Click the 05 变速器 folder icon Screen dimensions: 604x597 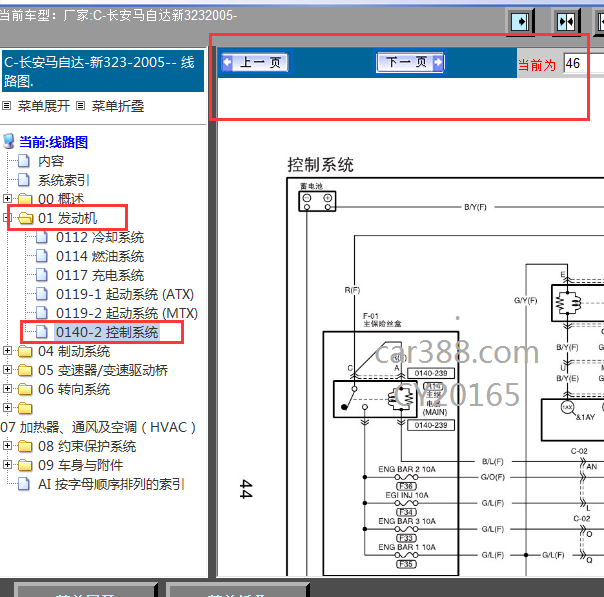[25, 370]
